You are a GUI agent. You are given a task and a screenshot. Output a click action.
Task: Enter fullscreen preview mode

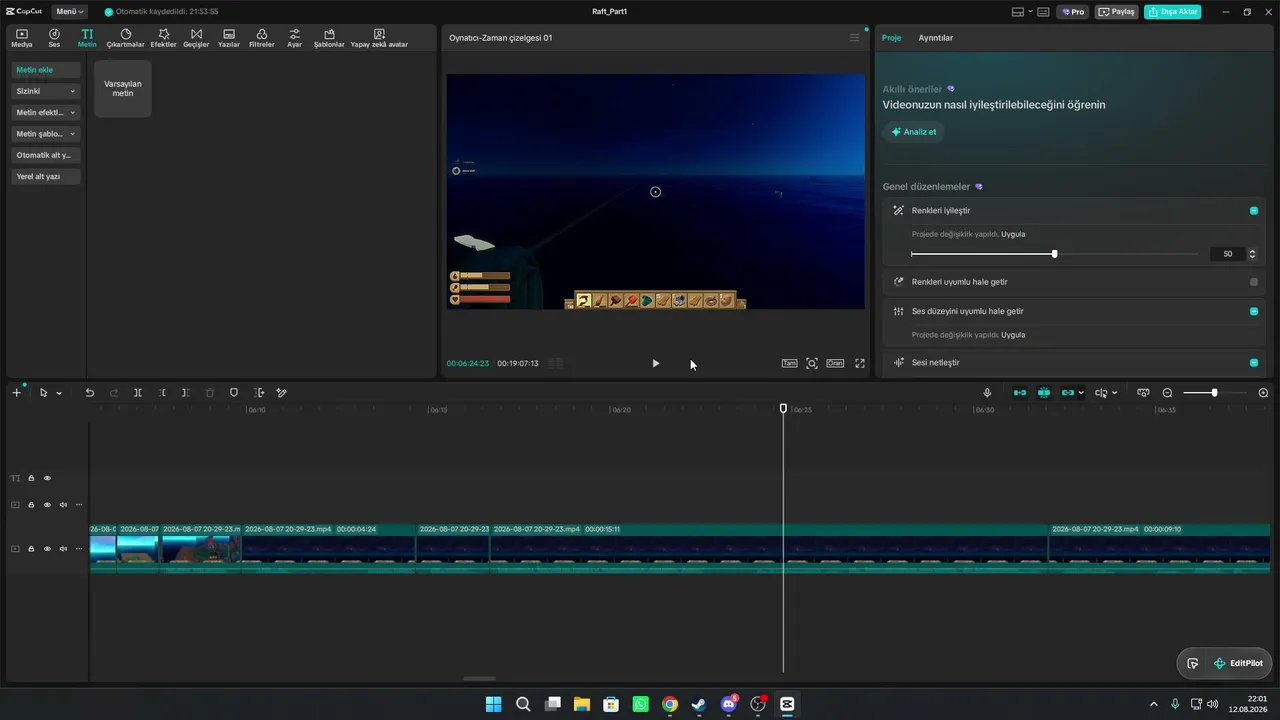[860, 363]
